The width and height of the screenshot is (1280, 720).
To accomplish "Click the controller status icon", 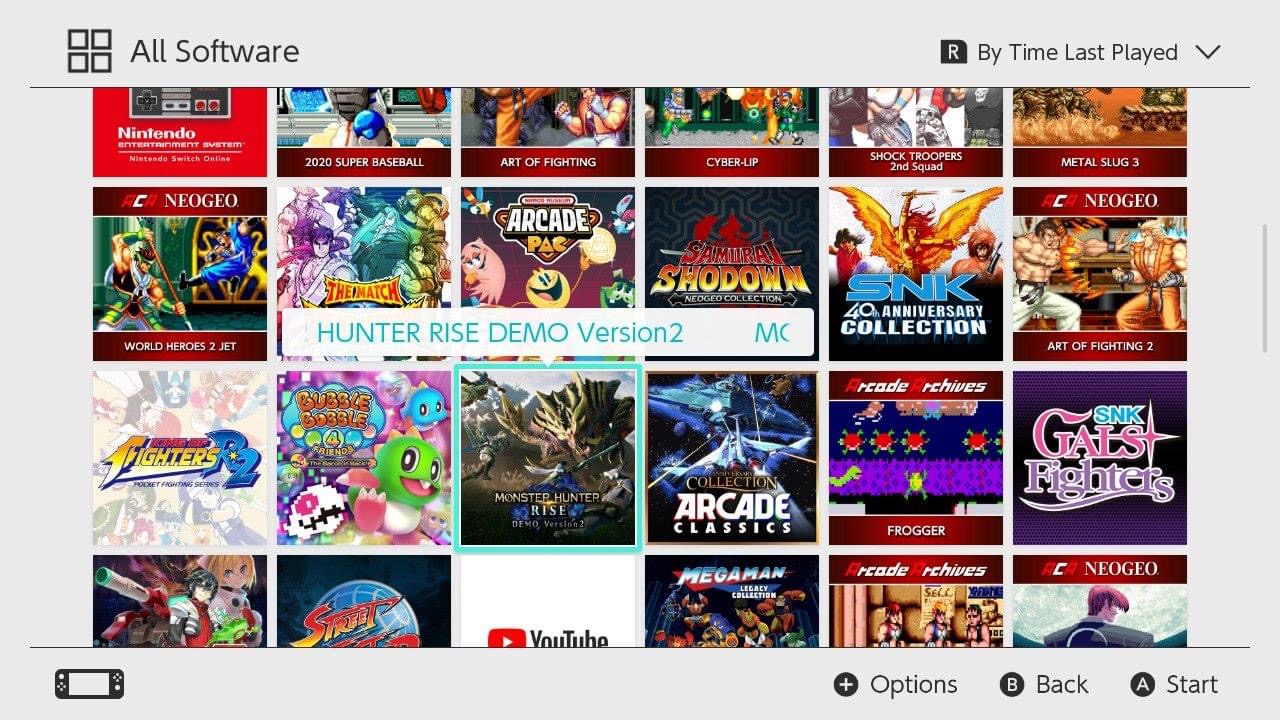I will point(90,684).
